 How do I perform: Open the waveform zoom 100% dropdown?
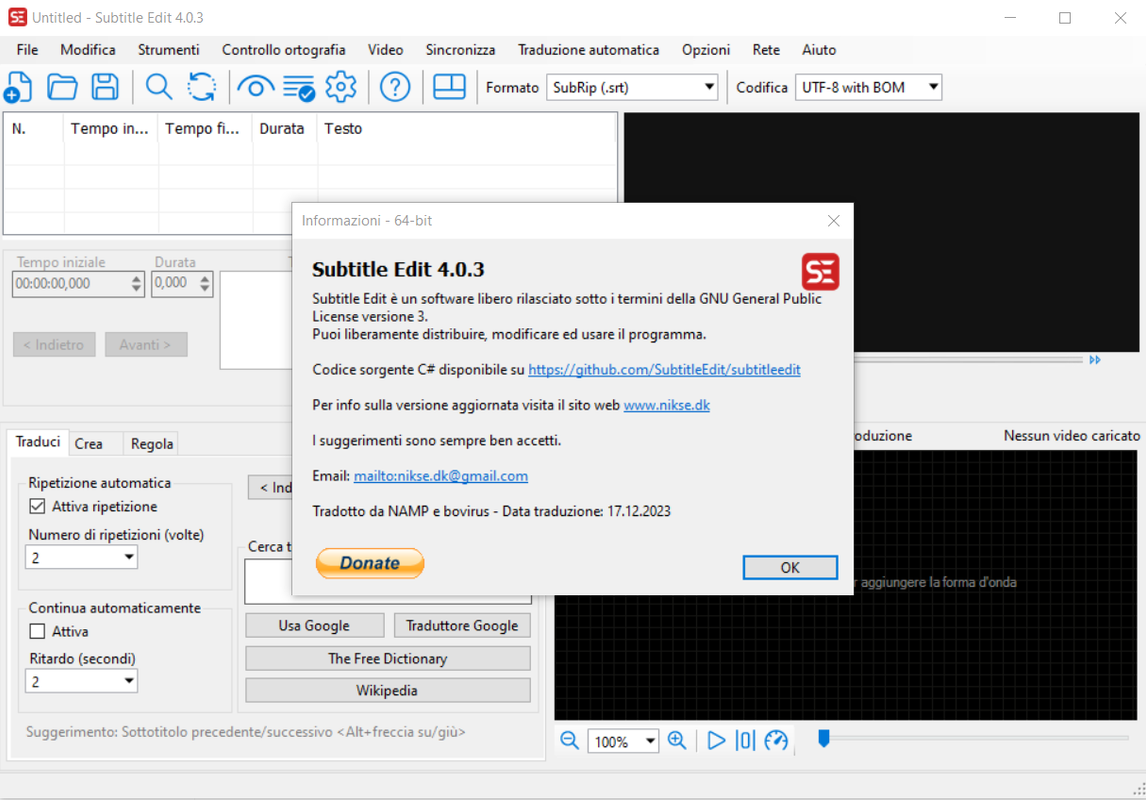(x=623, y=742)
